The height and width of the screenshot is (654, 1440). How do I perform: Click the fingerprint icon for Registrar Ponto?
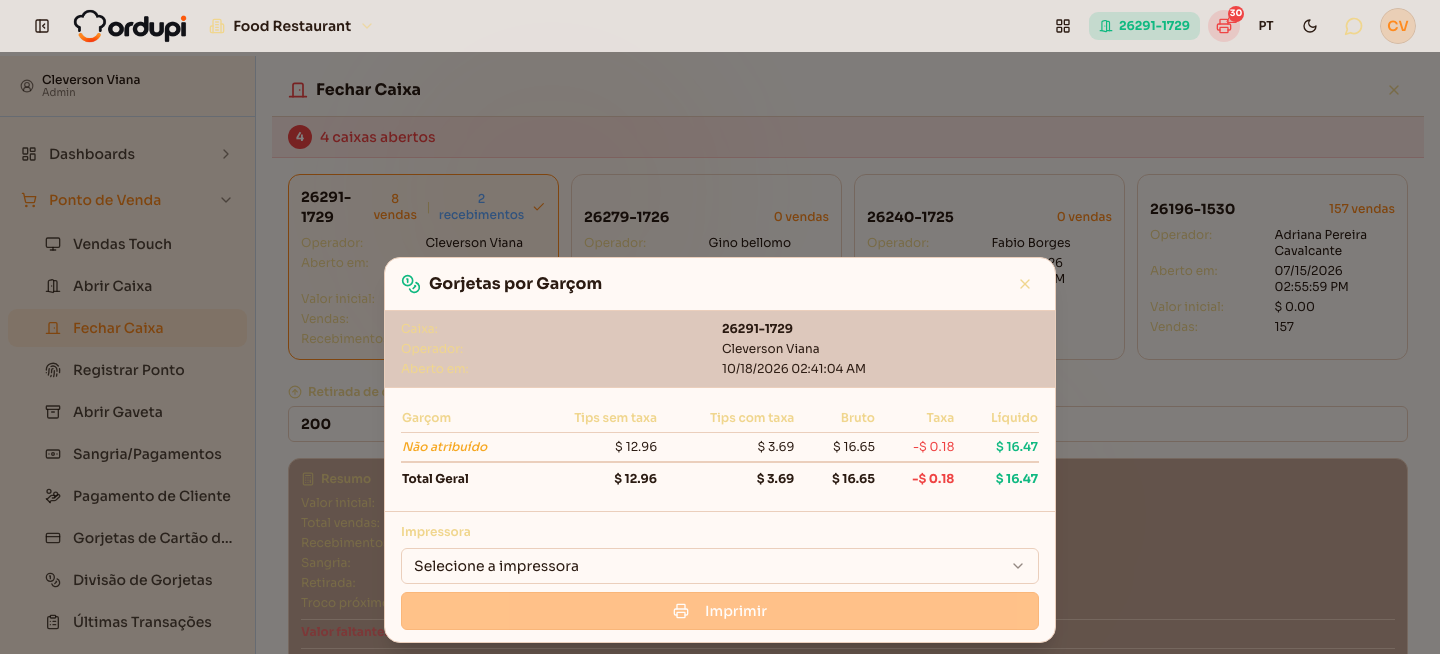[53, 370]
